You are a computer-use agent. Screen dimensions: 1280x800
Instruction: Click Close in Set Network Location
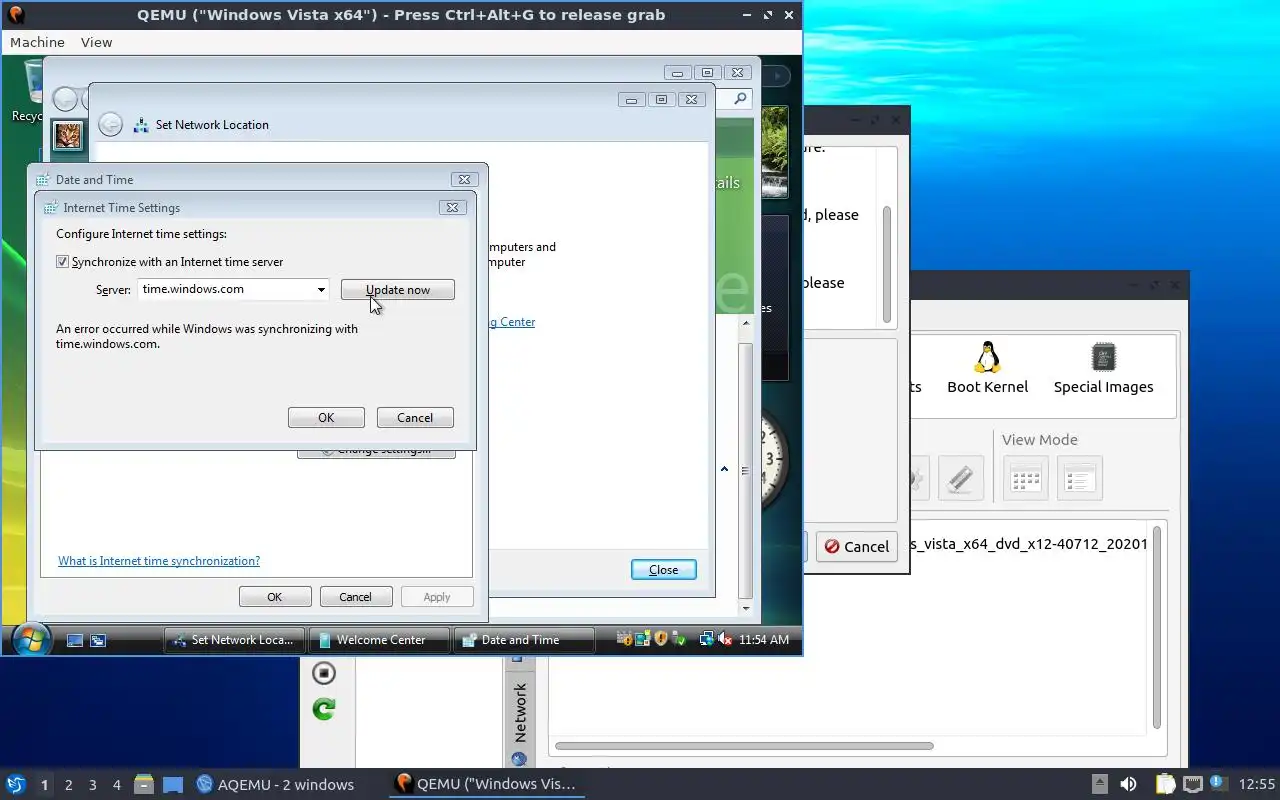(664, 570)
